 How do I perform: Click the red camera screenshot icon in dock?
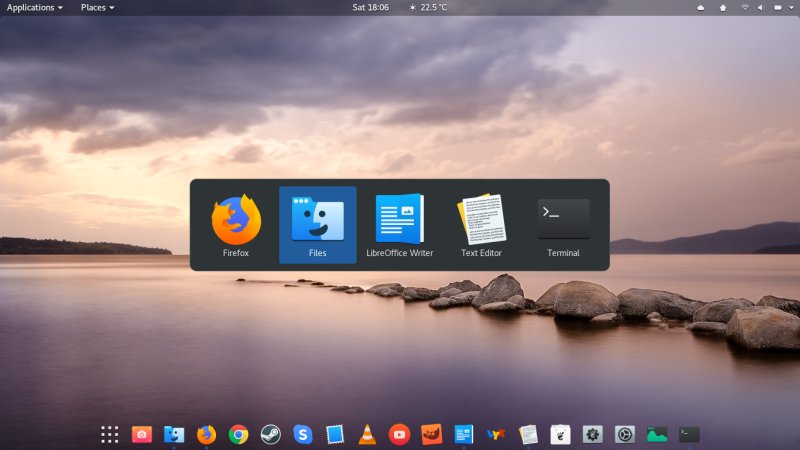tap(142, 434)
